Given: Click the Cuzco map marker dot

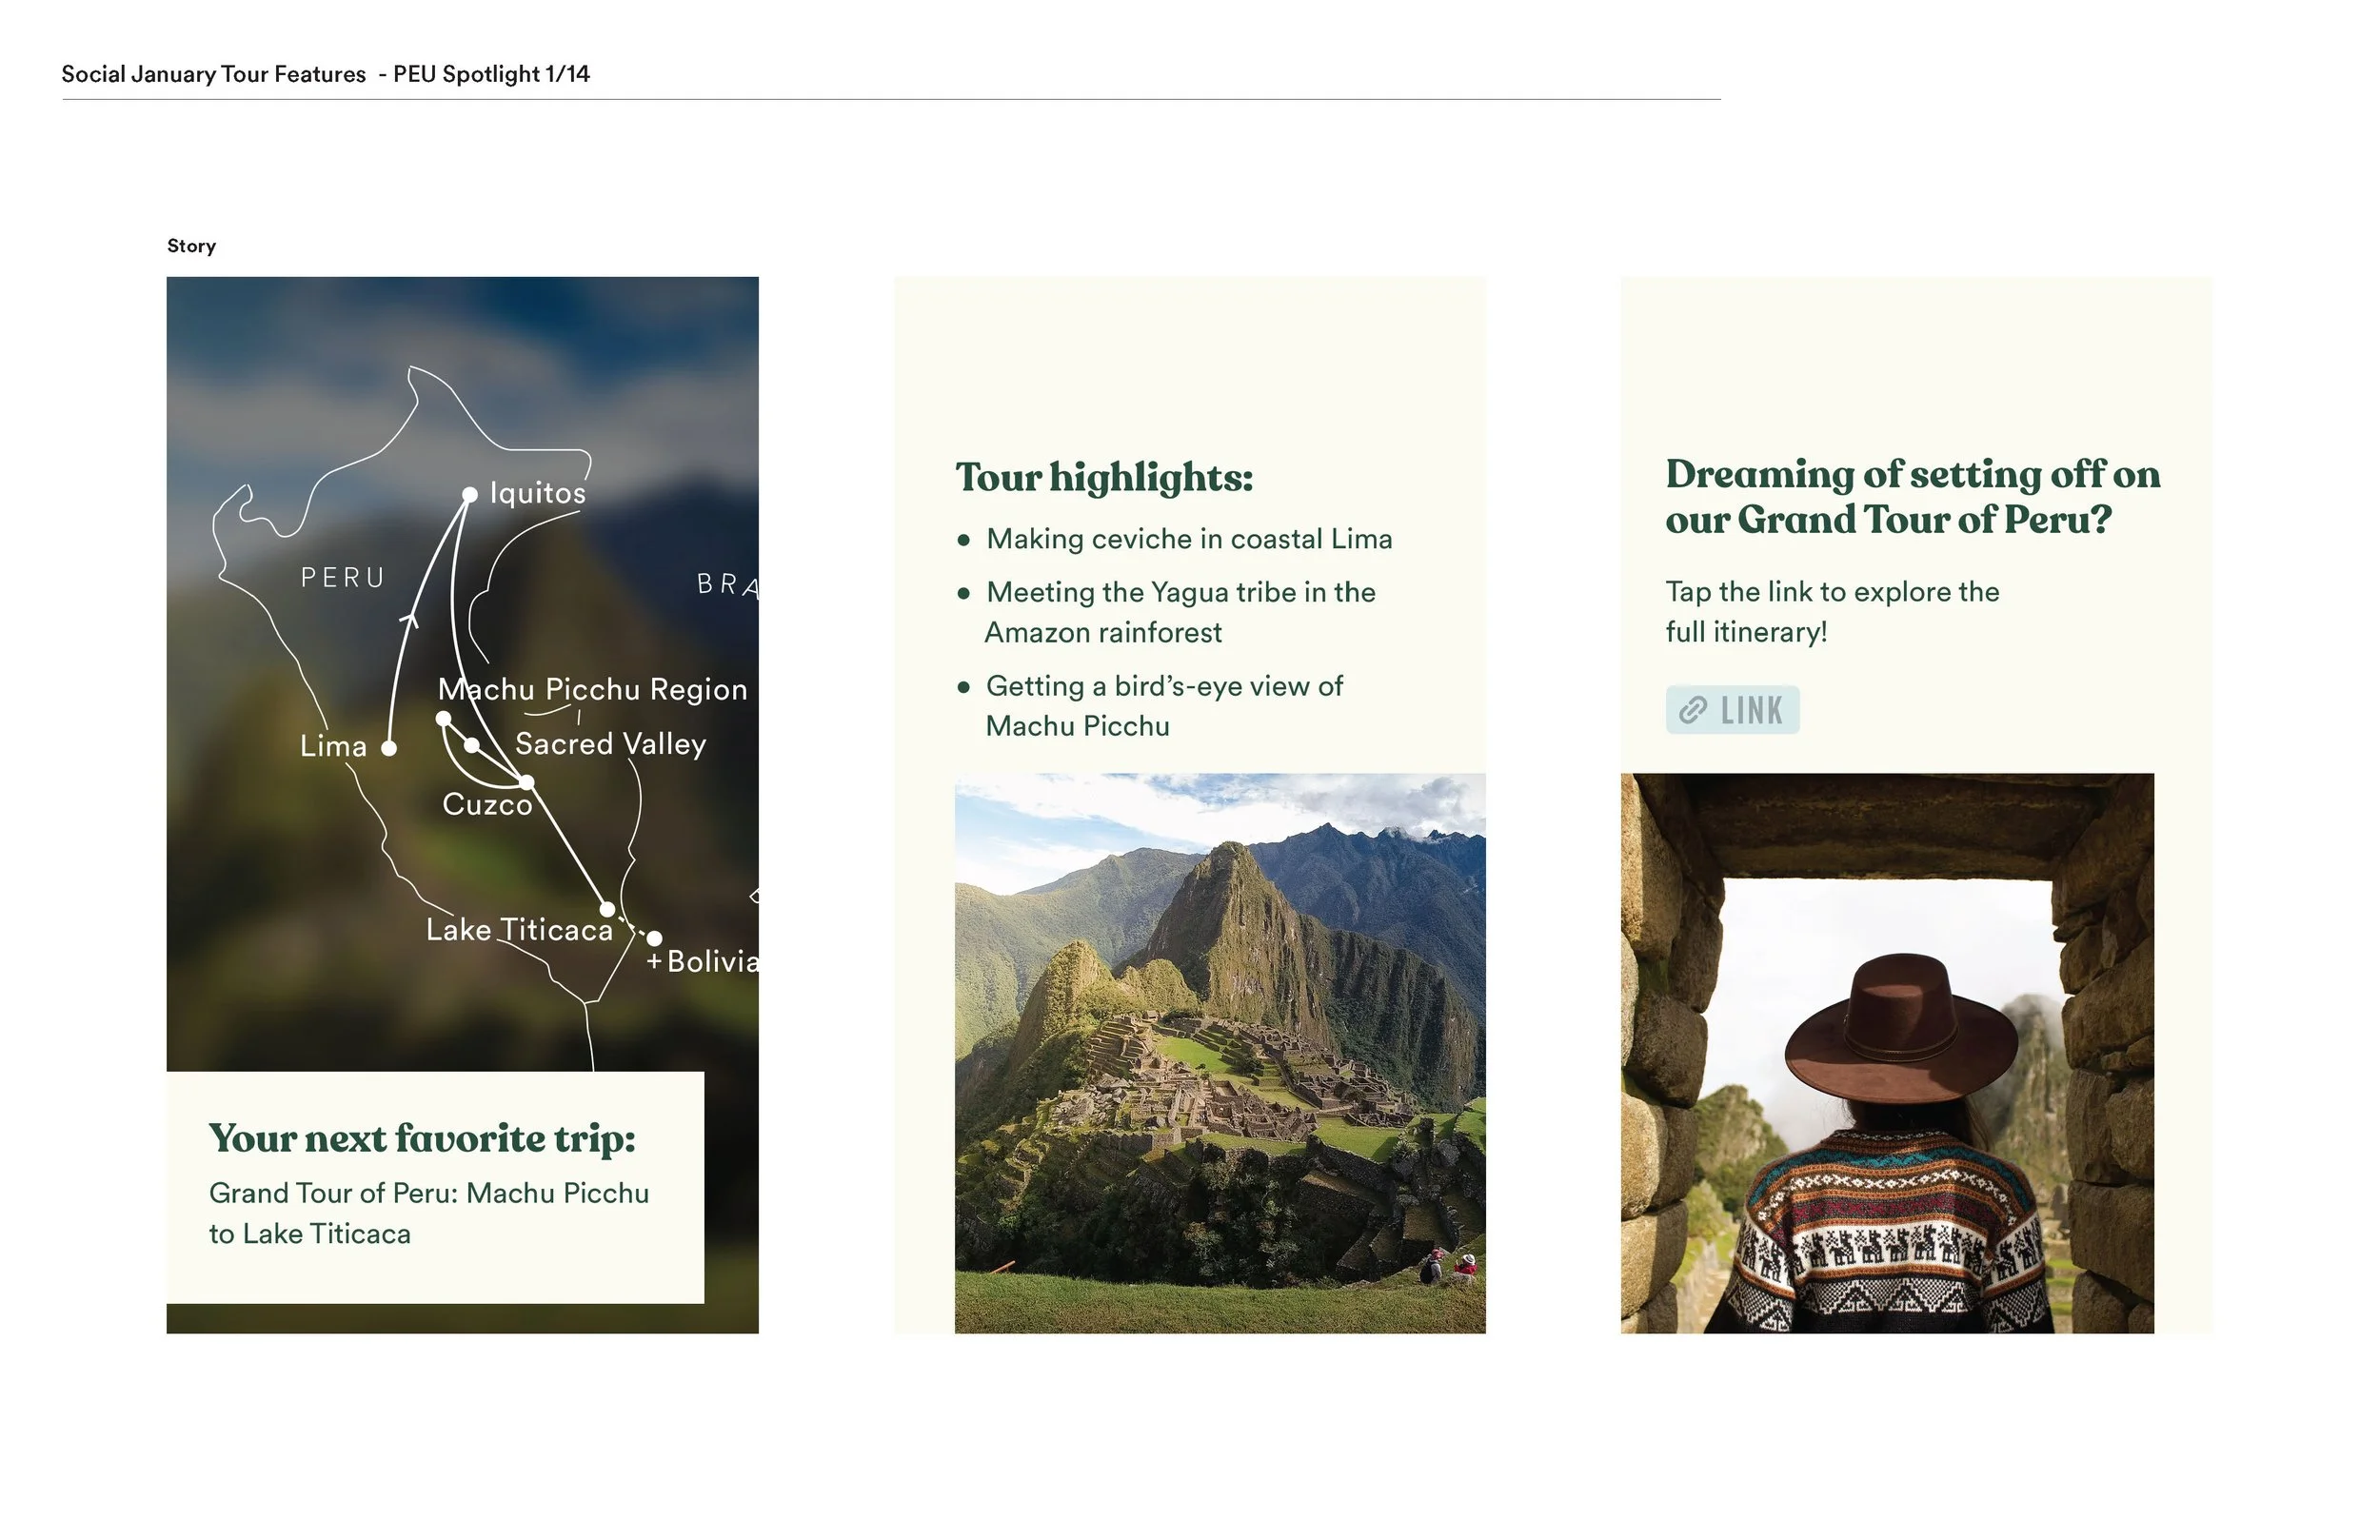Looking at the screenshot, I should point(527,782).
